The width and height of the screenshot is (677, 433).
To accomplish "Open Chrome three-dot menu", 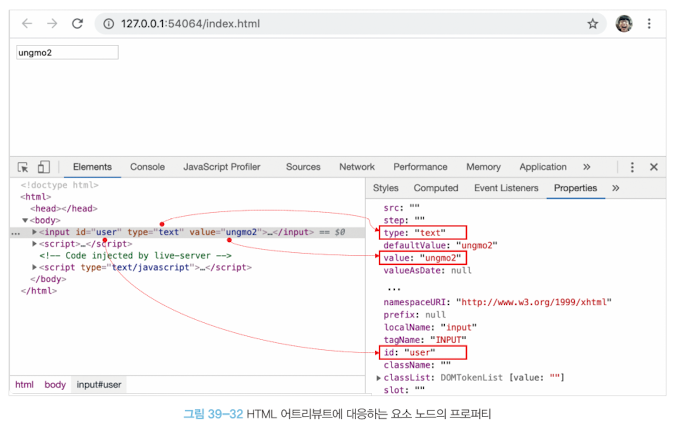I will (649, 24).
